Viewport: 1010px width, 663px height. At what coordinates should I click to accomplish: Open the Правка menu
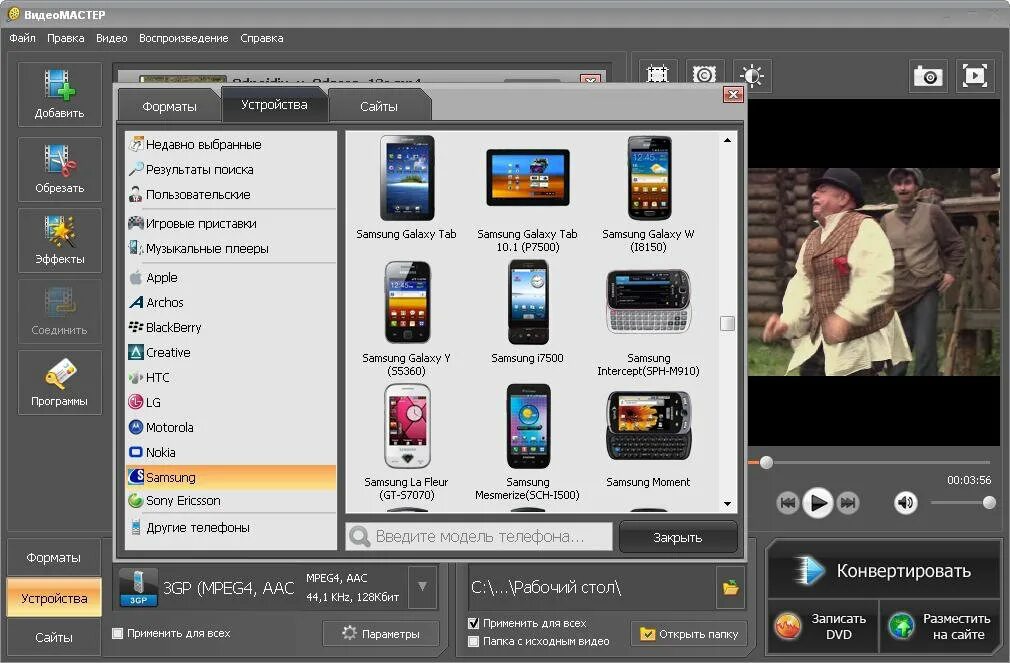click(x=66, y=38)
